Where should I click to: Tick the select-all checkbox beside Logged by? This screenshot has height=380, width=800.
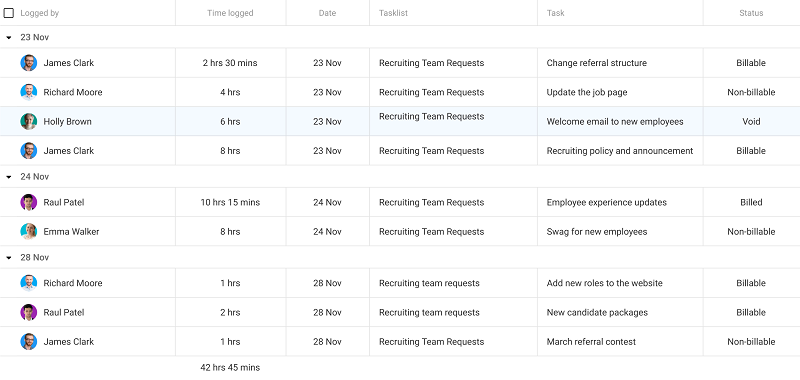point(9,13)
